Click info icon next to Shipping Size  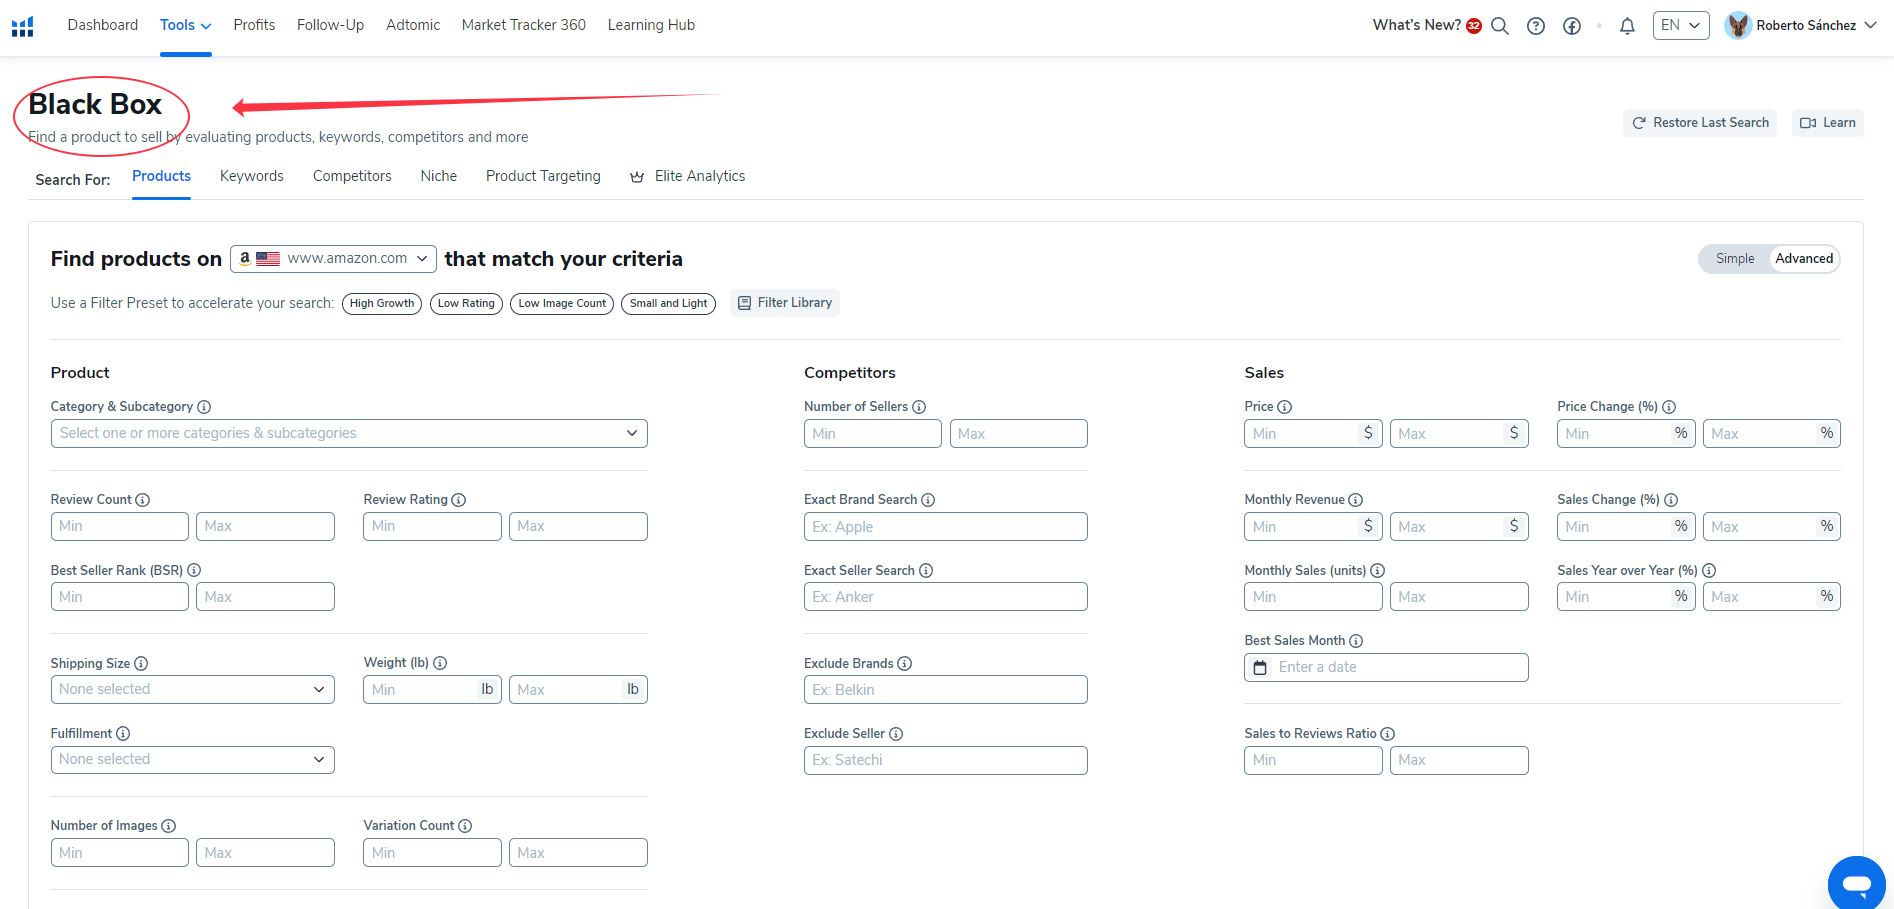pos(141,664)
